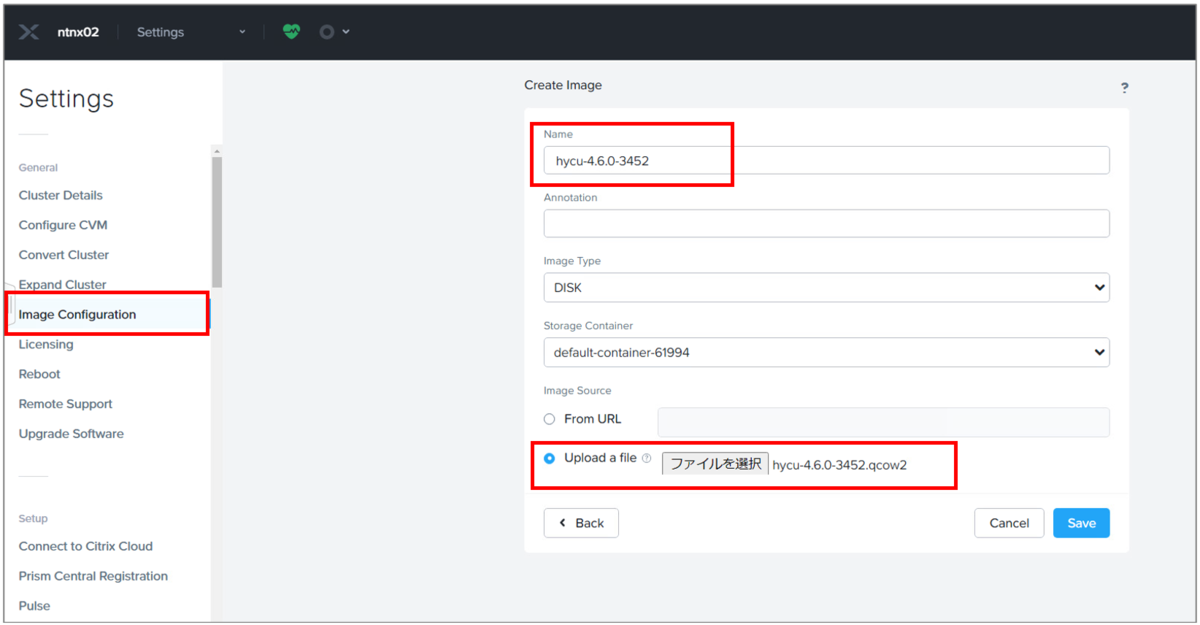The image size is (1200, 625).
Task: Click the hycu-4.6.0-3452.qcow2 file name
Action: (x=840, y=465)
